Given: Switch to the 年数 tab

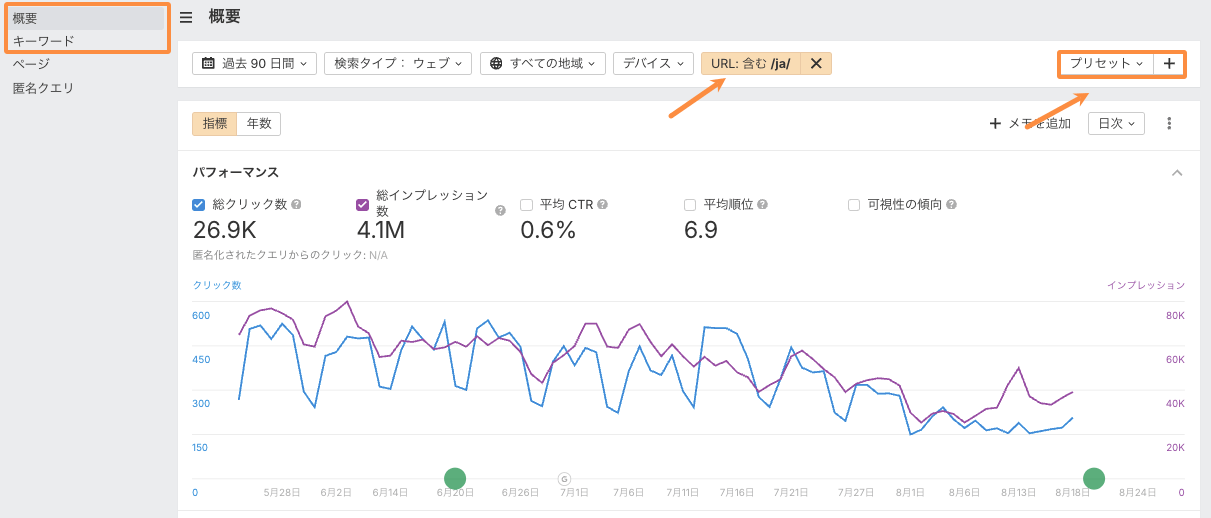Looking at the screenshot, I should click(259, 123).
